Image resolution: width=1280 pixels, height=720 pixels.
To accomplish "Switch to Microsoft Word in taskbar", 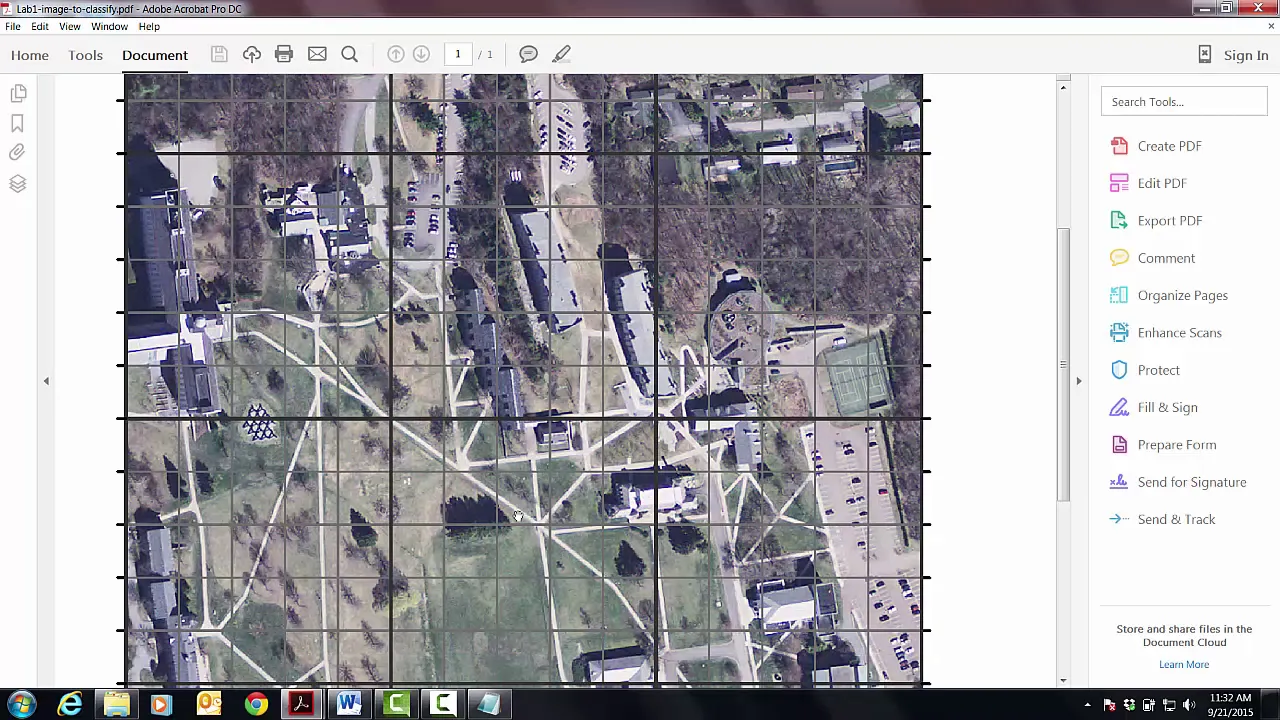I will (x=349, y=705).
